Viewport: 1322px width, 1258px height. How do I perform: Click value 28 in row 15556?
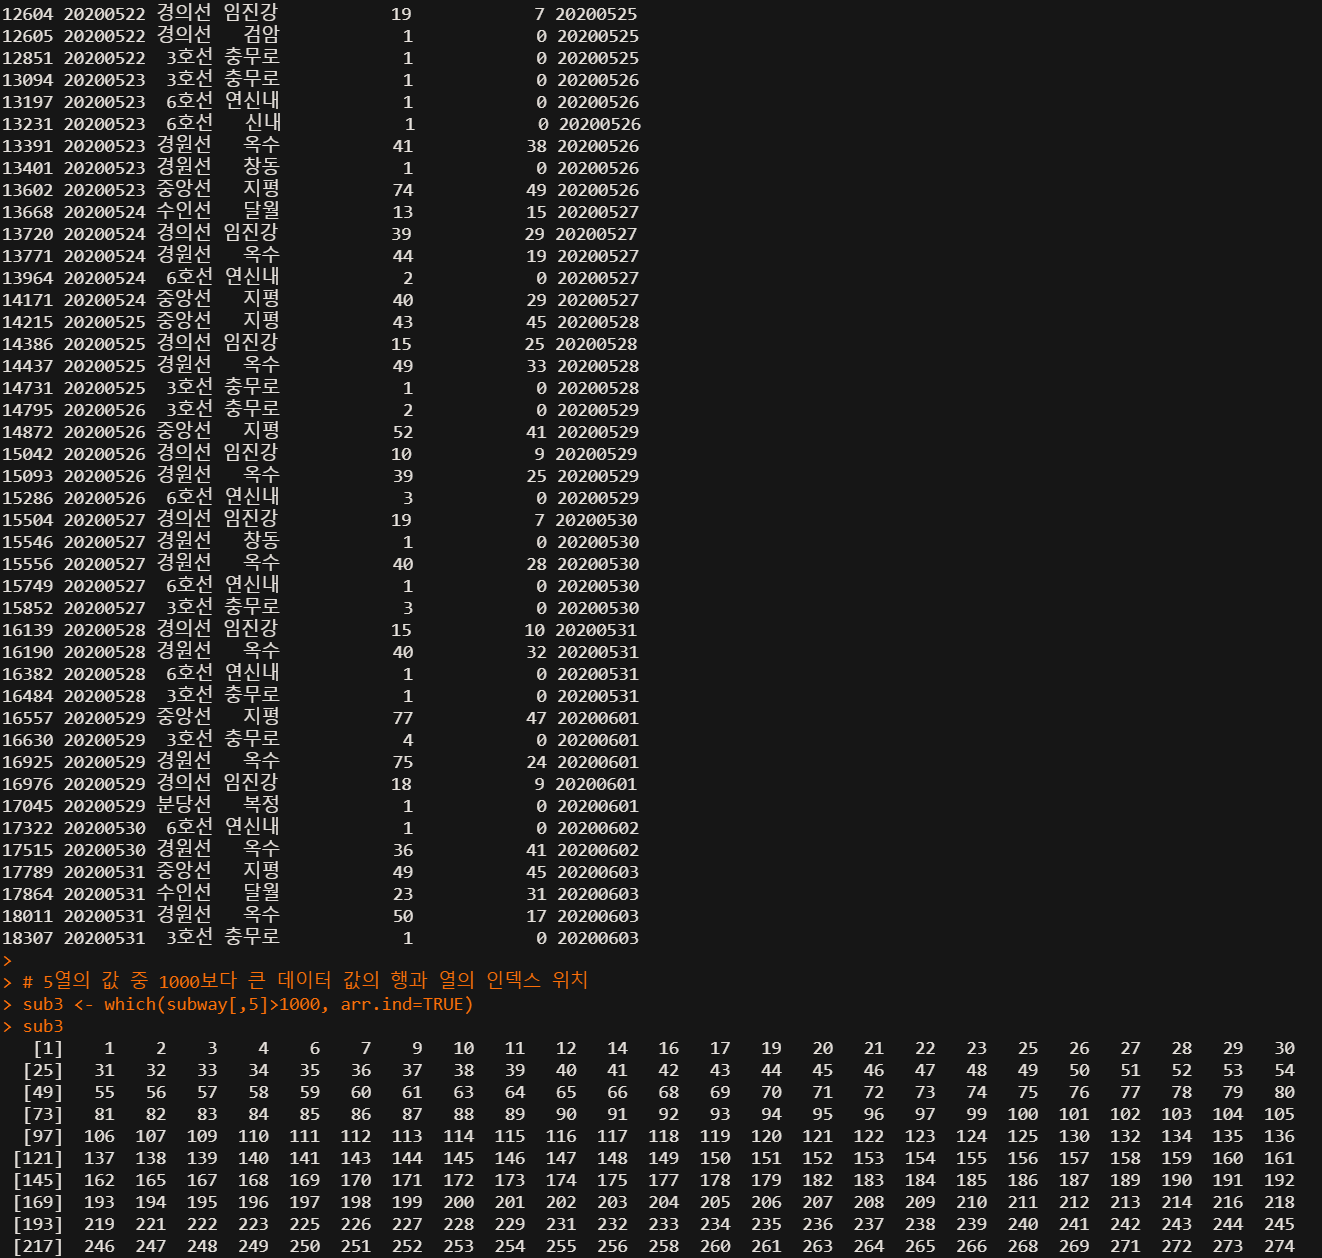pyautogui.click(x=537, y=564)
